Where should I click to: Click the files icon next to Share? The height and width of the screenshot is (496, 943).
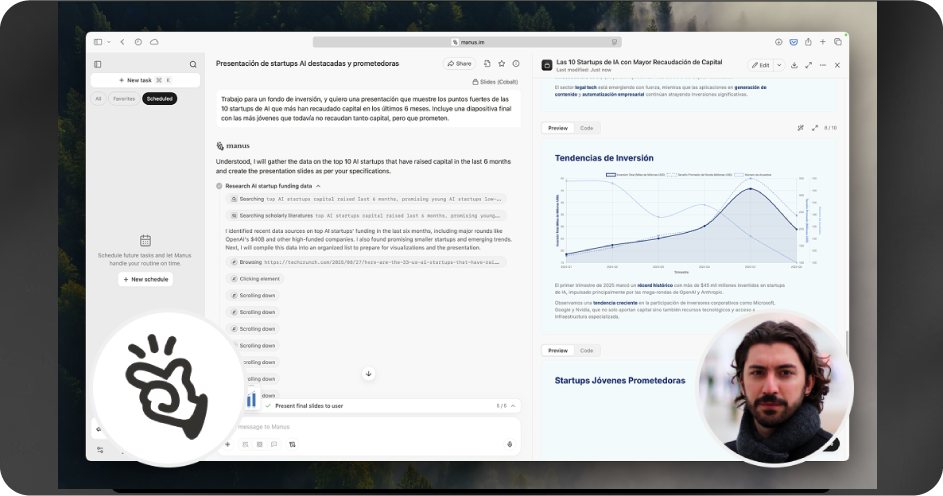click(487, 64)
